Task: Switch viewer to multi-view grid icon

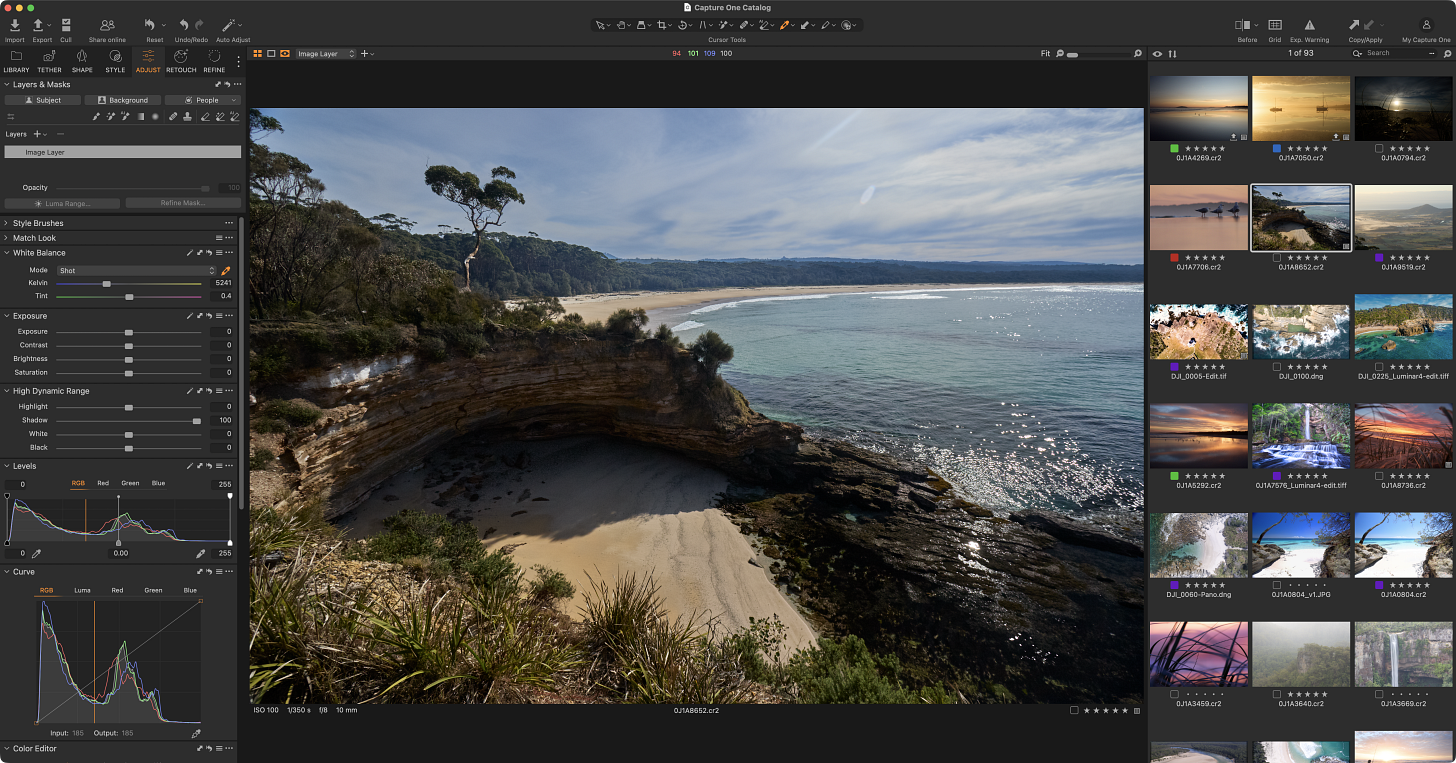Action: (x=257, y=53)
